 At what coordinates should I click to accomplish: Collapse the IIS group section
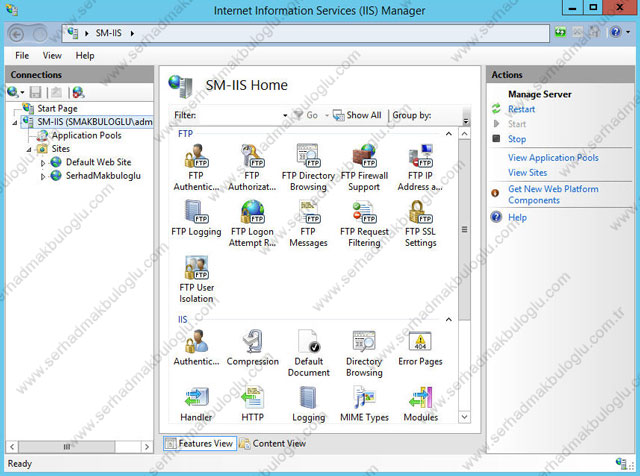[x=449, y=319]
